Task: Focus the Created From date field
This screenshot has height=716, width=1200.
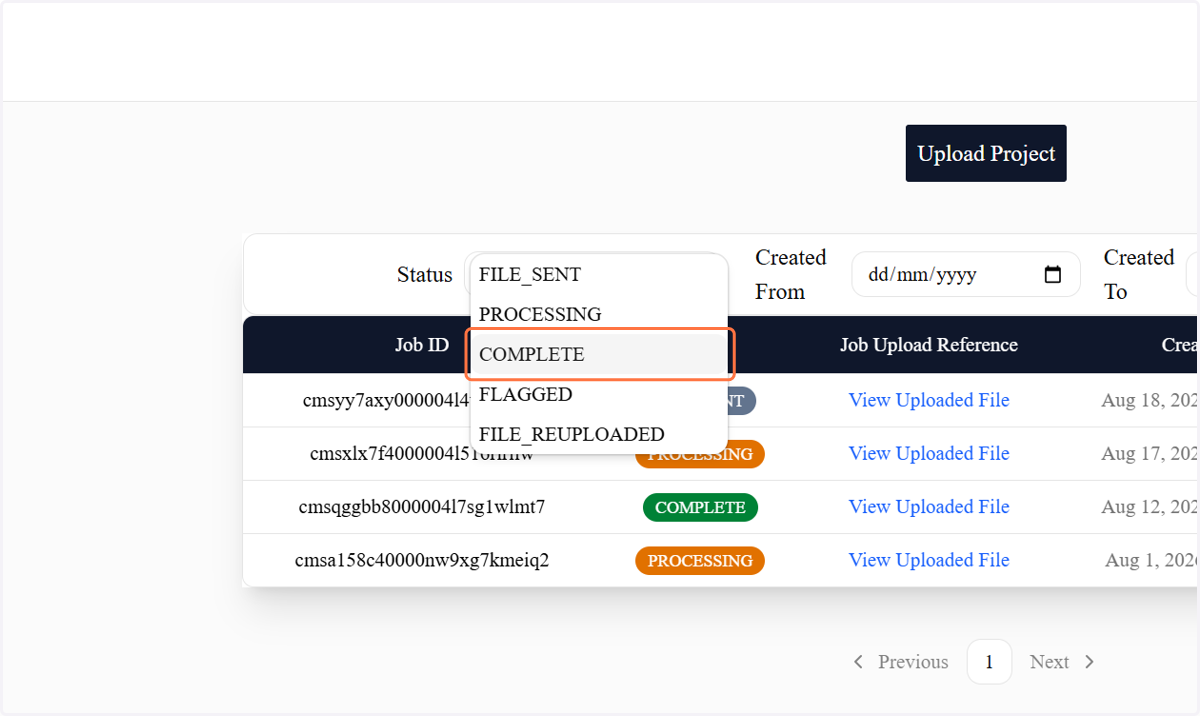Action: coord(966,274)
